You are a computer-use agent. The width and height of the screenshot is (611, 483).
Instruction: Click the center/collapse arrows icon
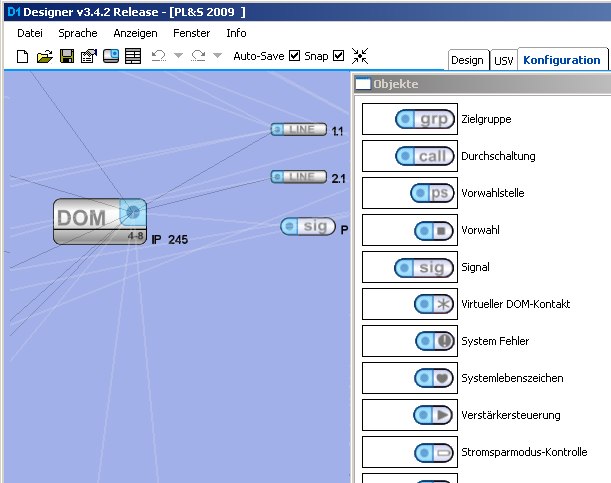pyautogui.click(x=360, y=56)
